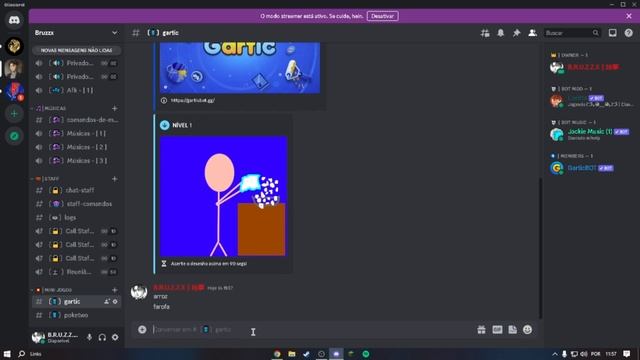The height and width of the screenshot is (360, 640).
Task: Add channel to MINI JOGOS category plus icon
Action: click(x=115, y=290)
